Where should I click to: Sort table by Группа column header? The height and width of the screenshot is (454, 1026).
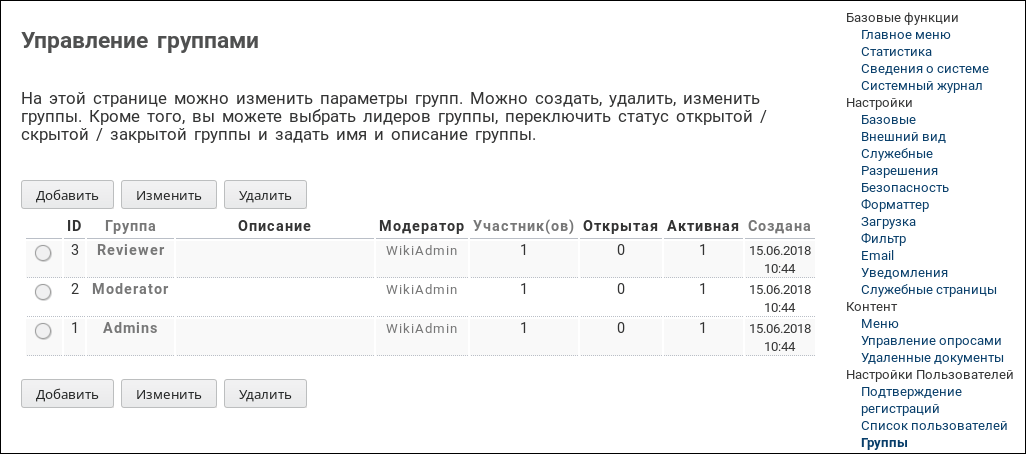tap(130, 226)
